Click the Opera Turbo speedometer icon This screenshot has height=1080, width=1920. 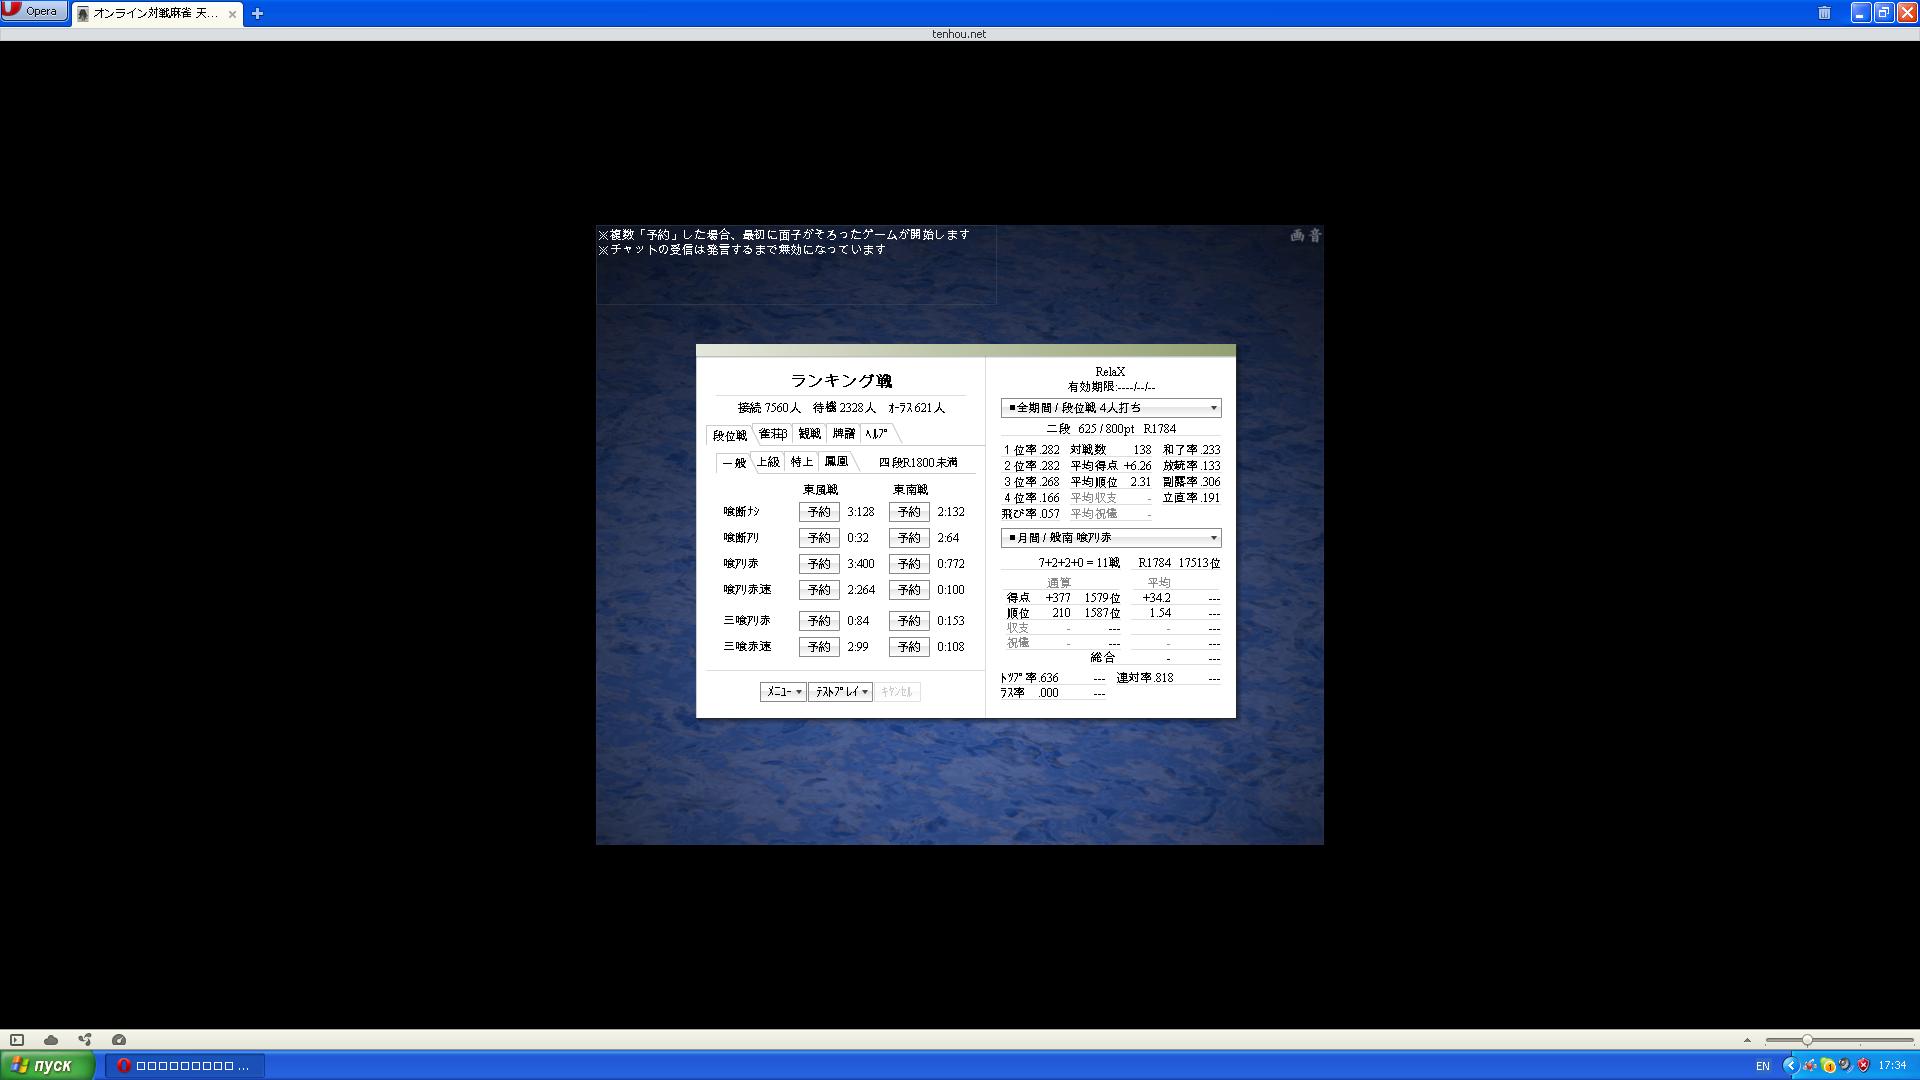coord(119,1040)
